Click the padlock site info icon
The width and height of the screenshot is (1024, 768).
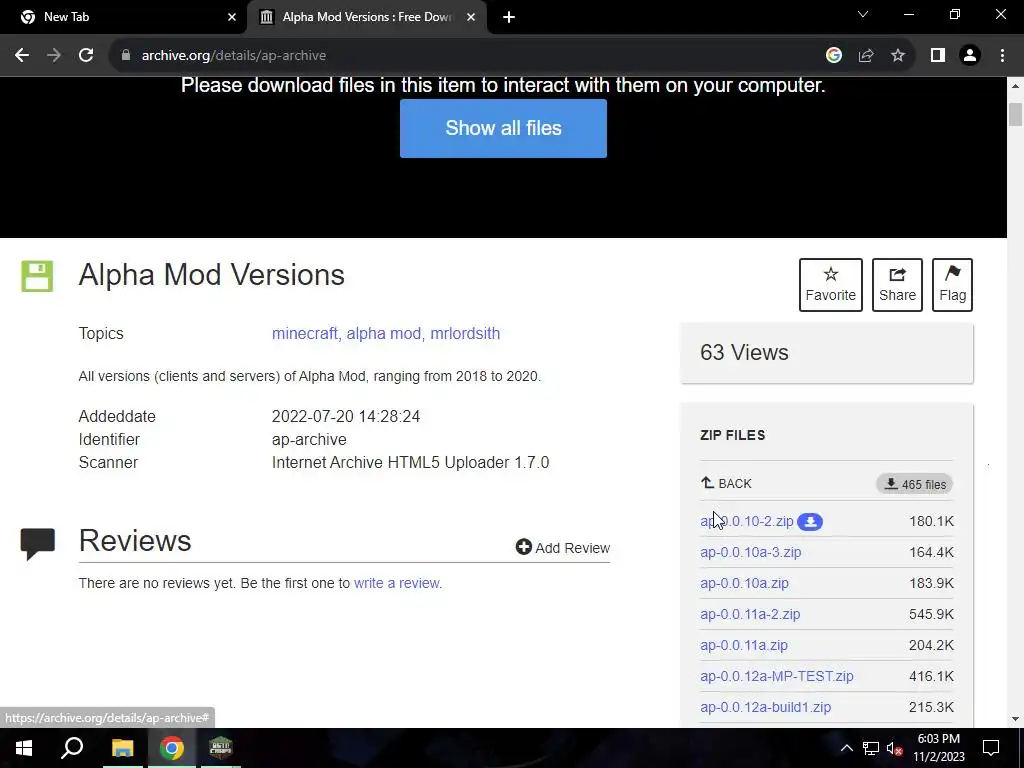coord(126,56)
